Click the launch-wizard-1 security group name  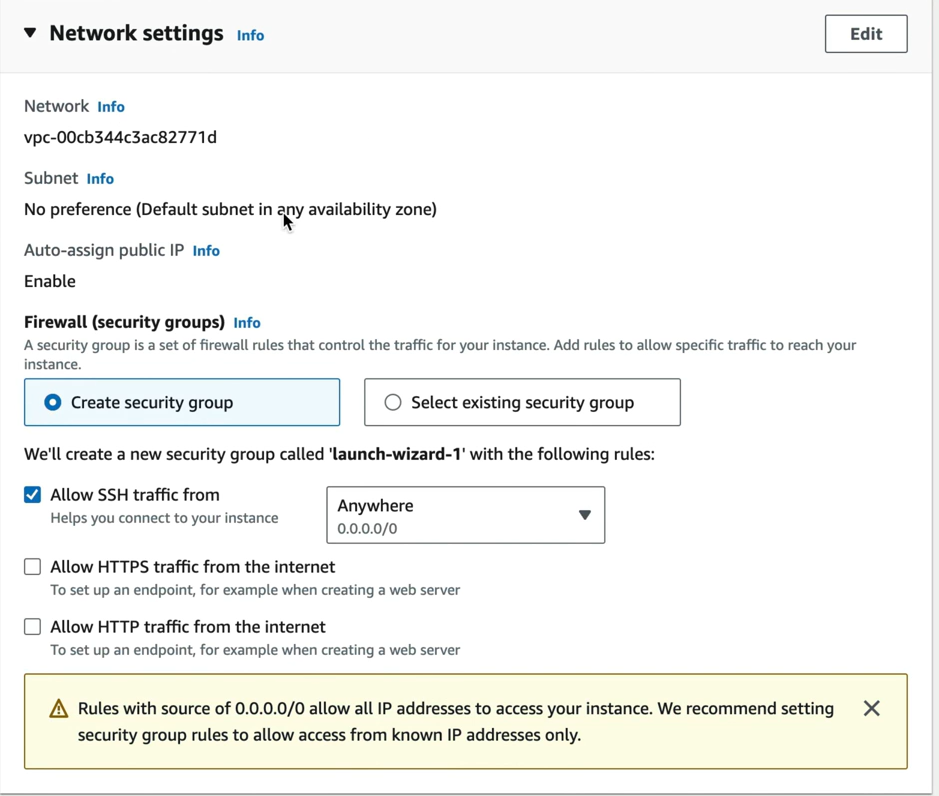[x=396, y=454]
